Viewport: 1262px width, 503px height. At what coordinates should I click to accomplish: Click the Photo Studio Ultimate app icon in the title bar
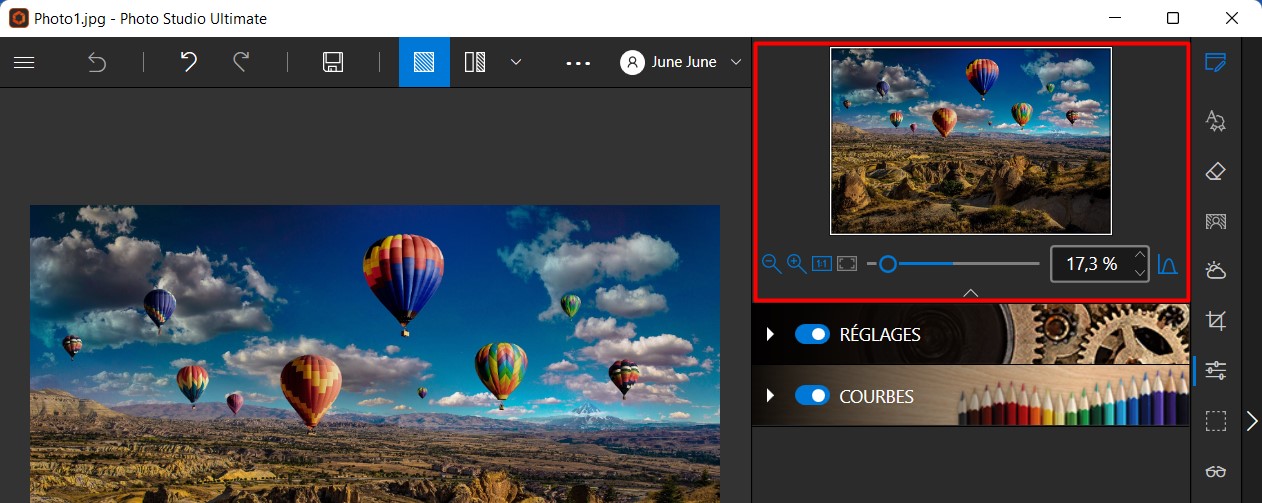point(18,18)
